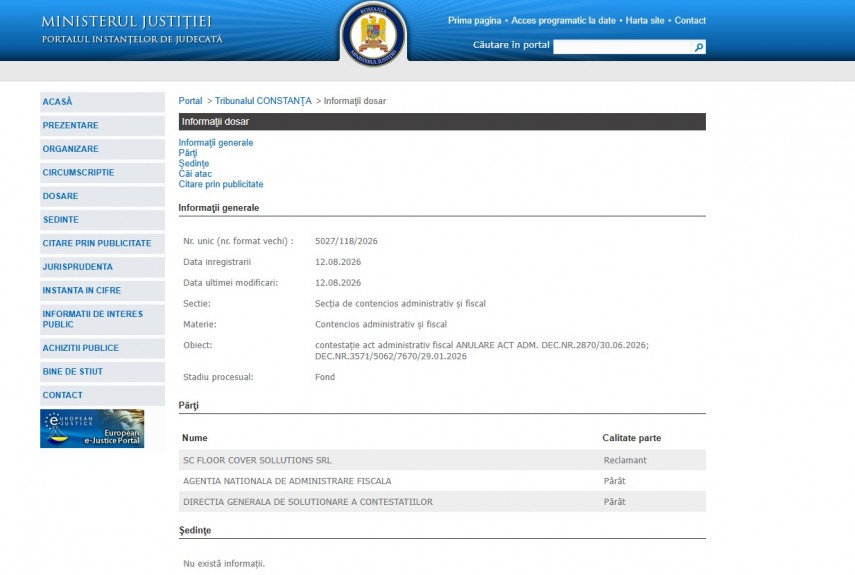The image size is (855, 575).
Task: Select ACHIZITII PUBLICE in the sidebar
Action: click(102, 348)
